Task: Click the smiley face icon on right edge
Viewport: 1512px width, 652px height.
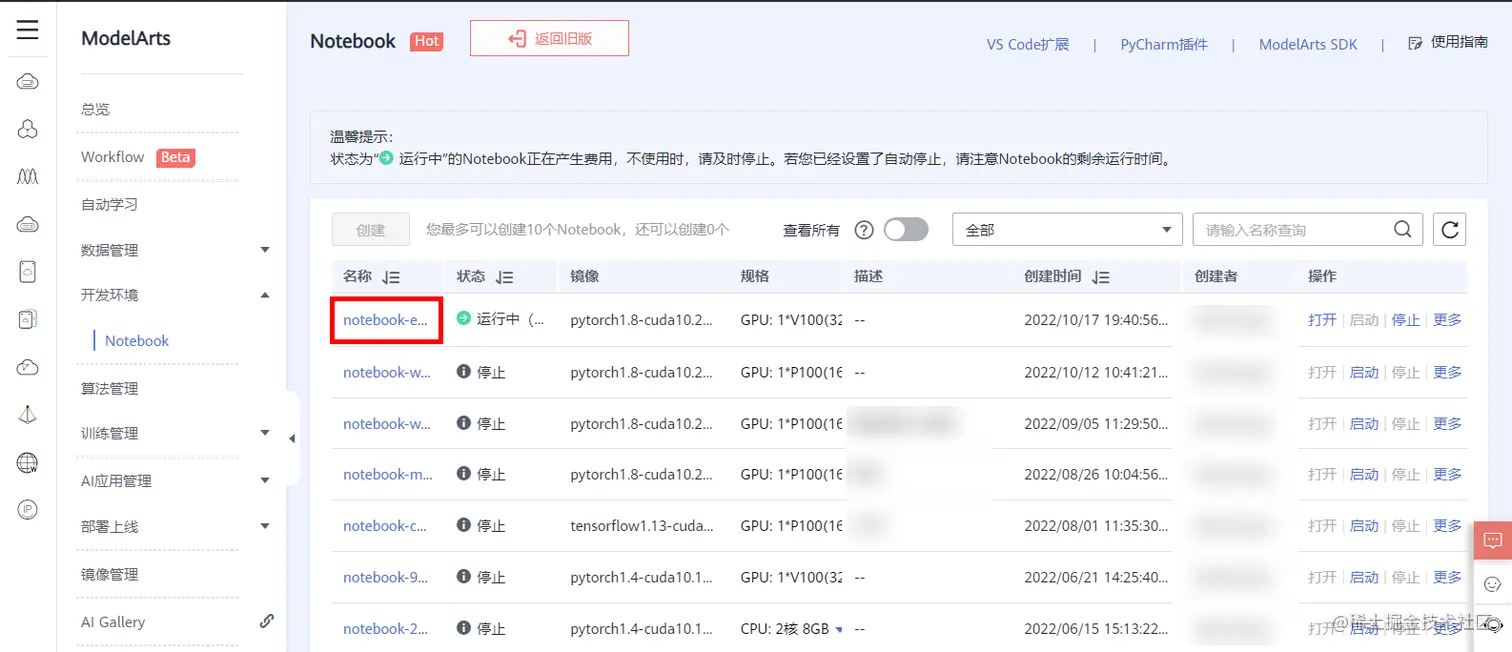Action: [x=1492, y=584]
